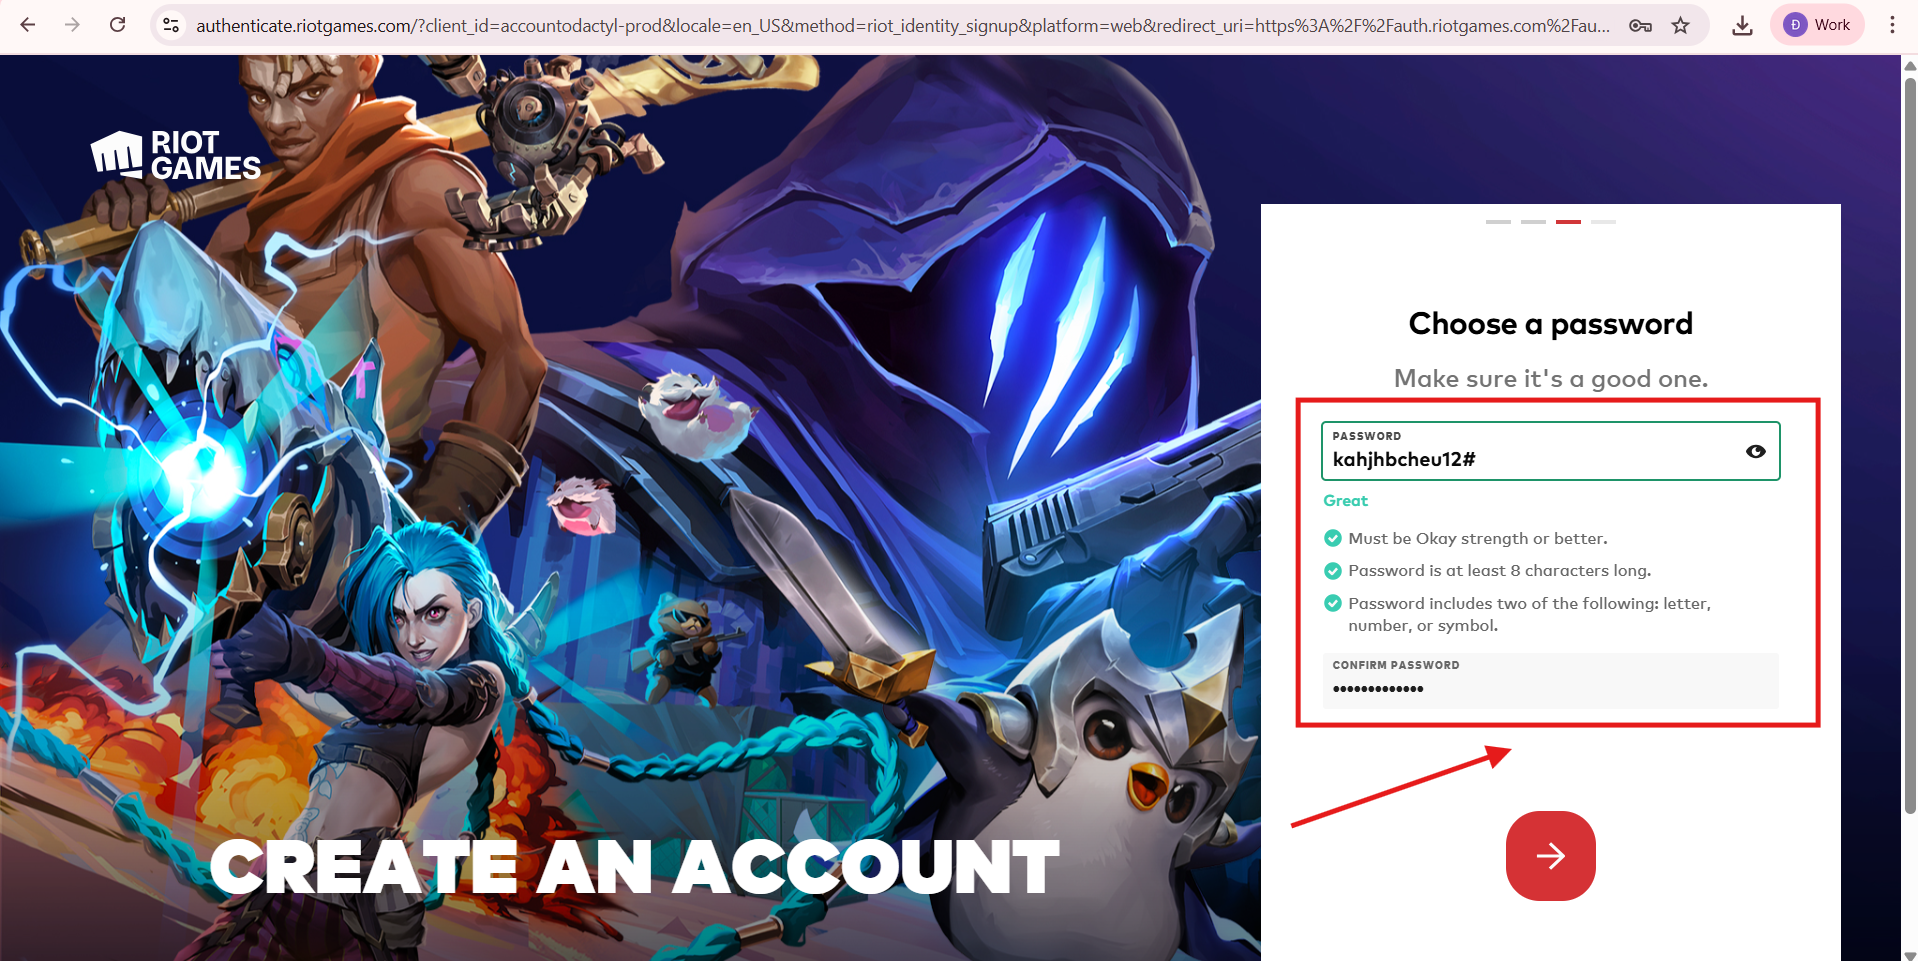Click the scrollbar up arrow

[1909, 65]
